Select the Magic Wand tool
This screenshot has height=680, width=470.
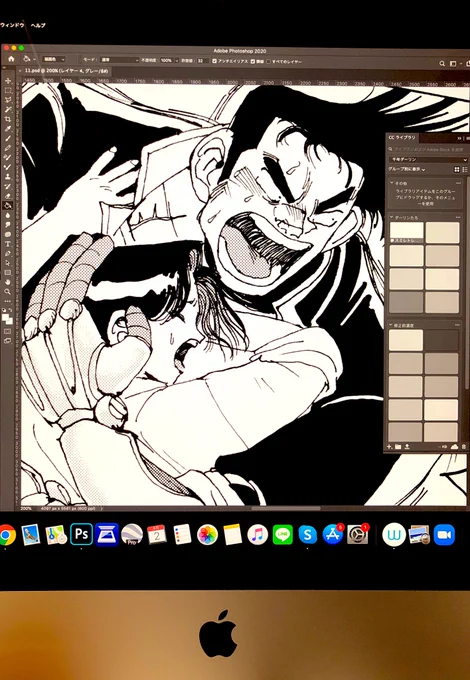point(8,109)
